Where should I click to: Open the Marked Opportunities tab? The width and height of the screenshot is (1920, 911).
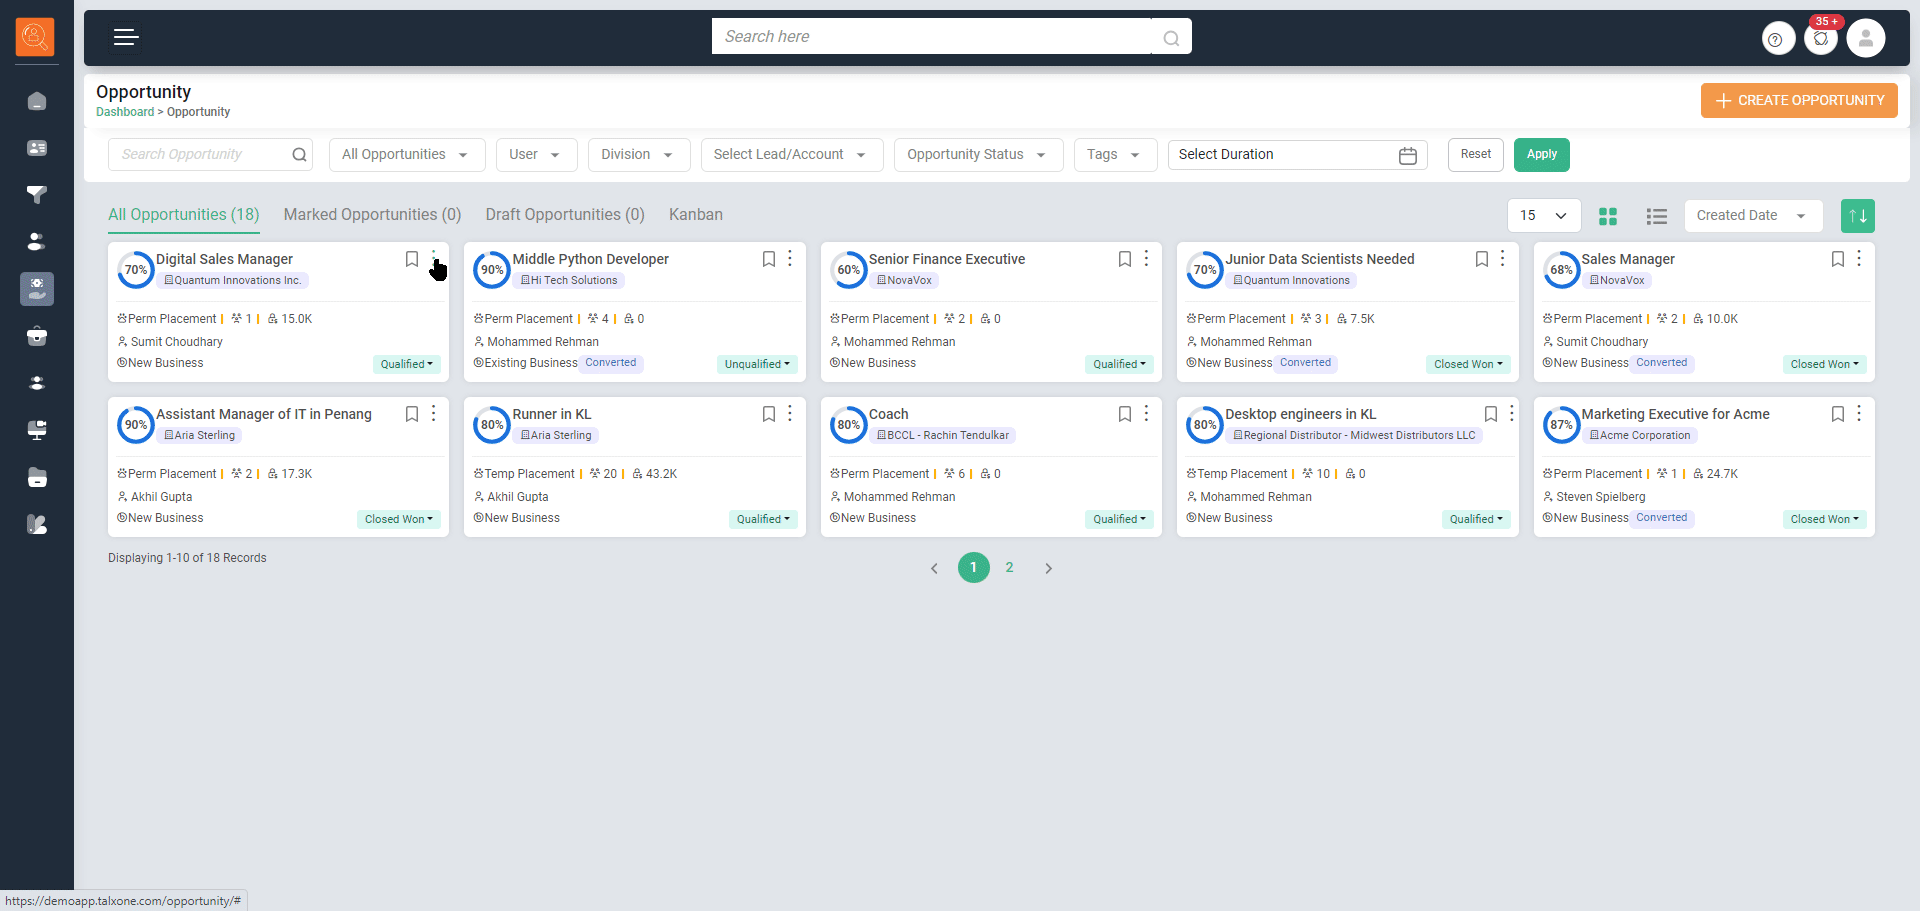(x=372, y=215)
